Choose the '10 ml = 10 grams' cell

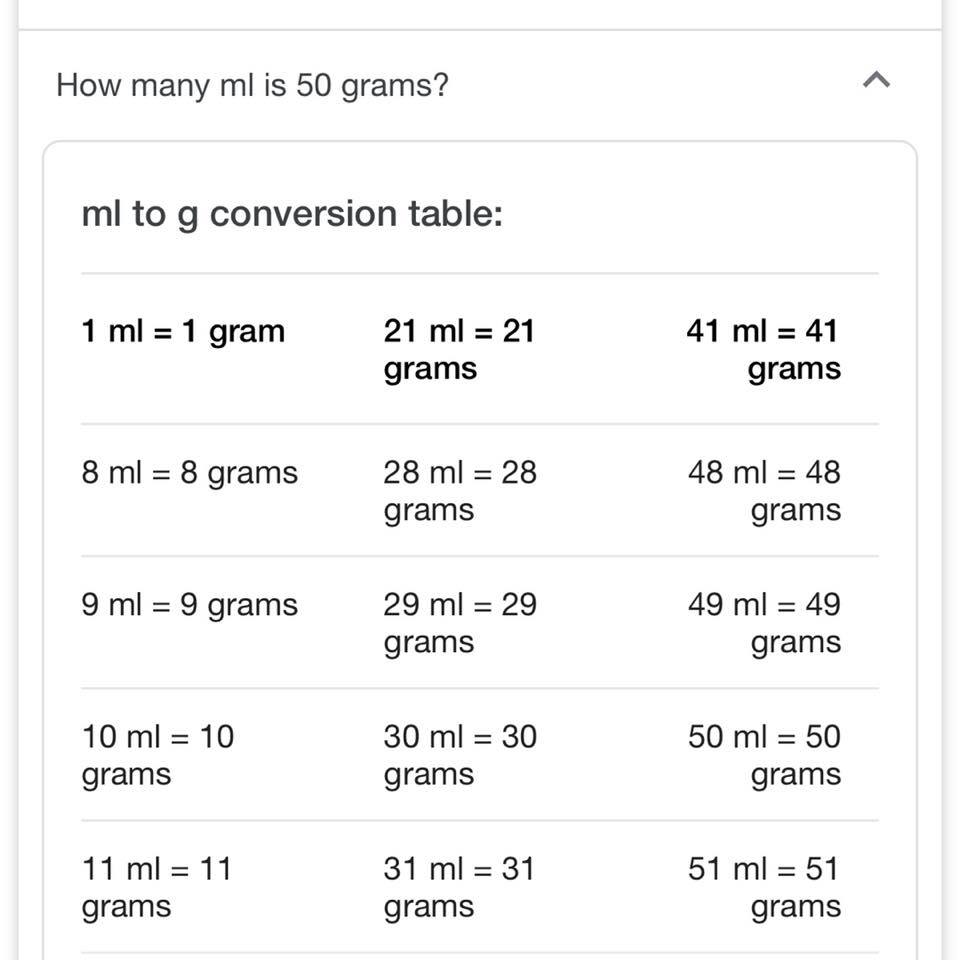[x=157, y=755]
